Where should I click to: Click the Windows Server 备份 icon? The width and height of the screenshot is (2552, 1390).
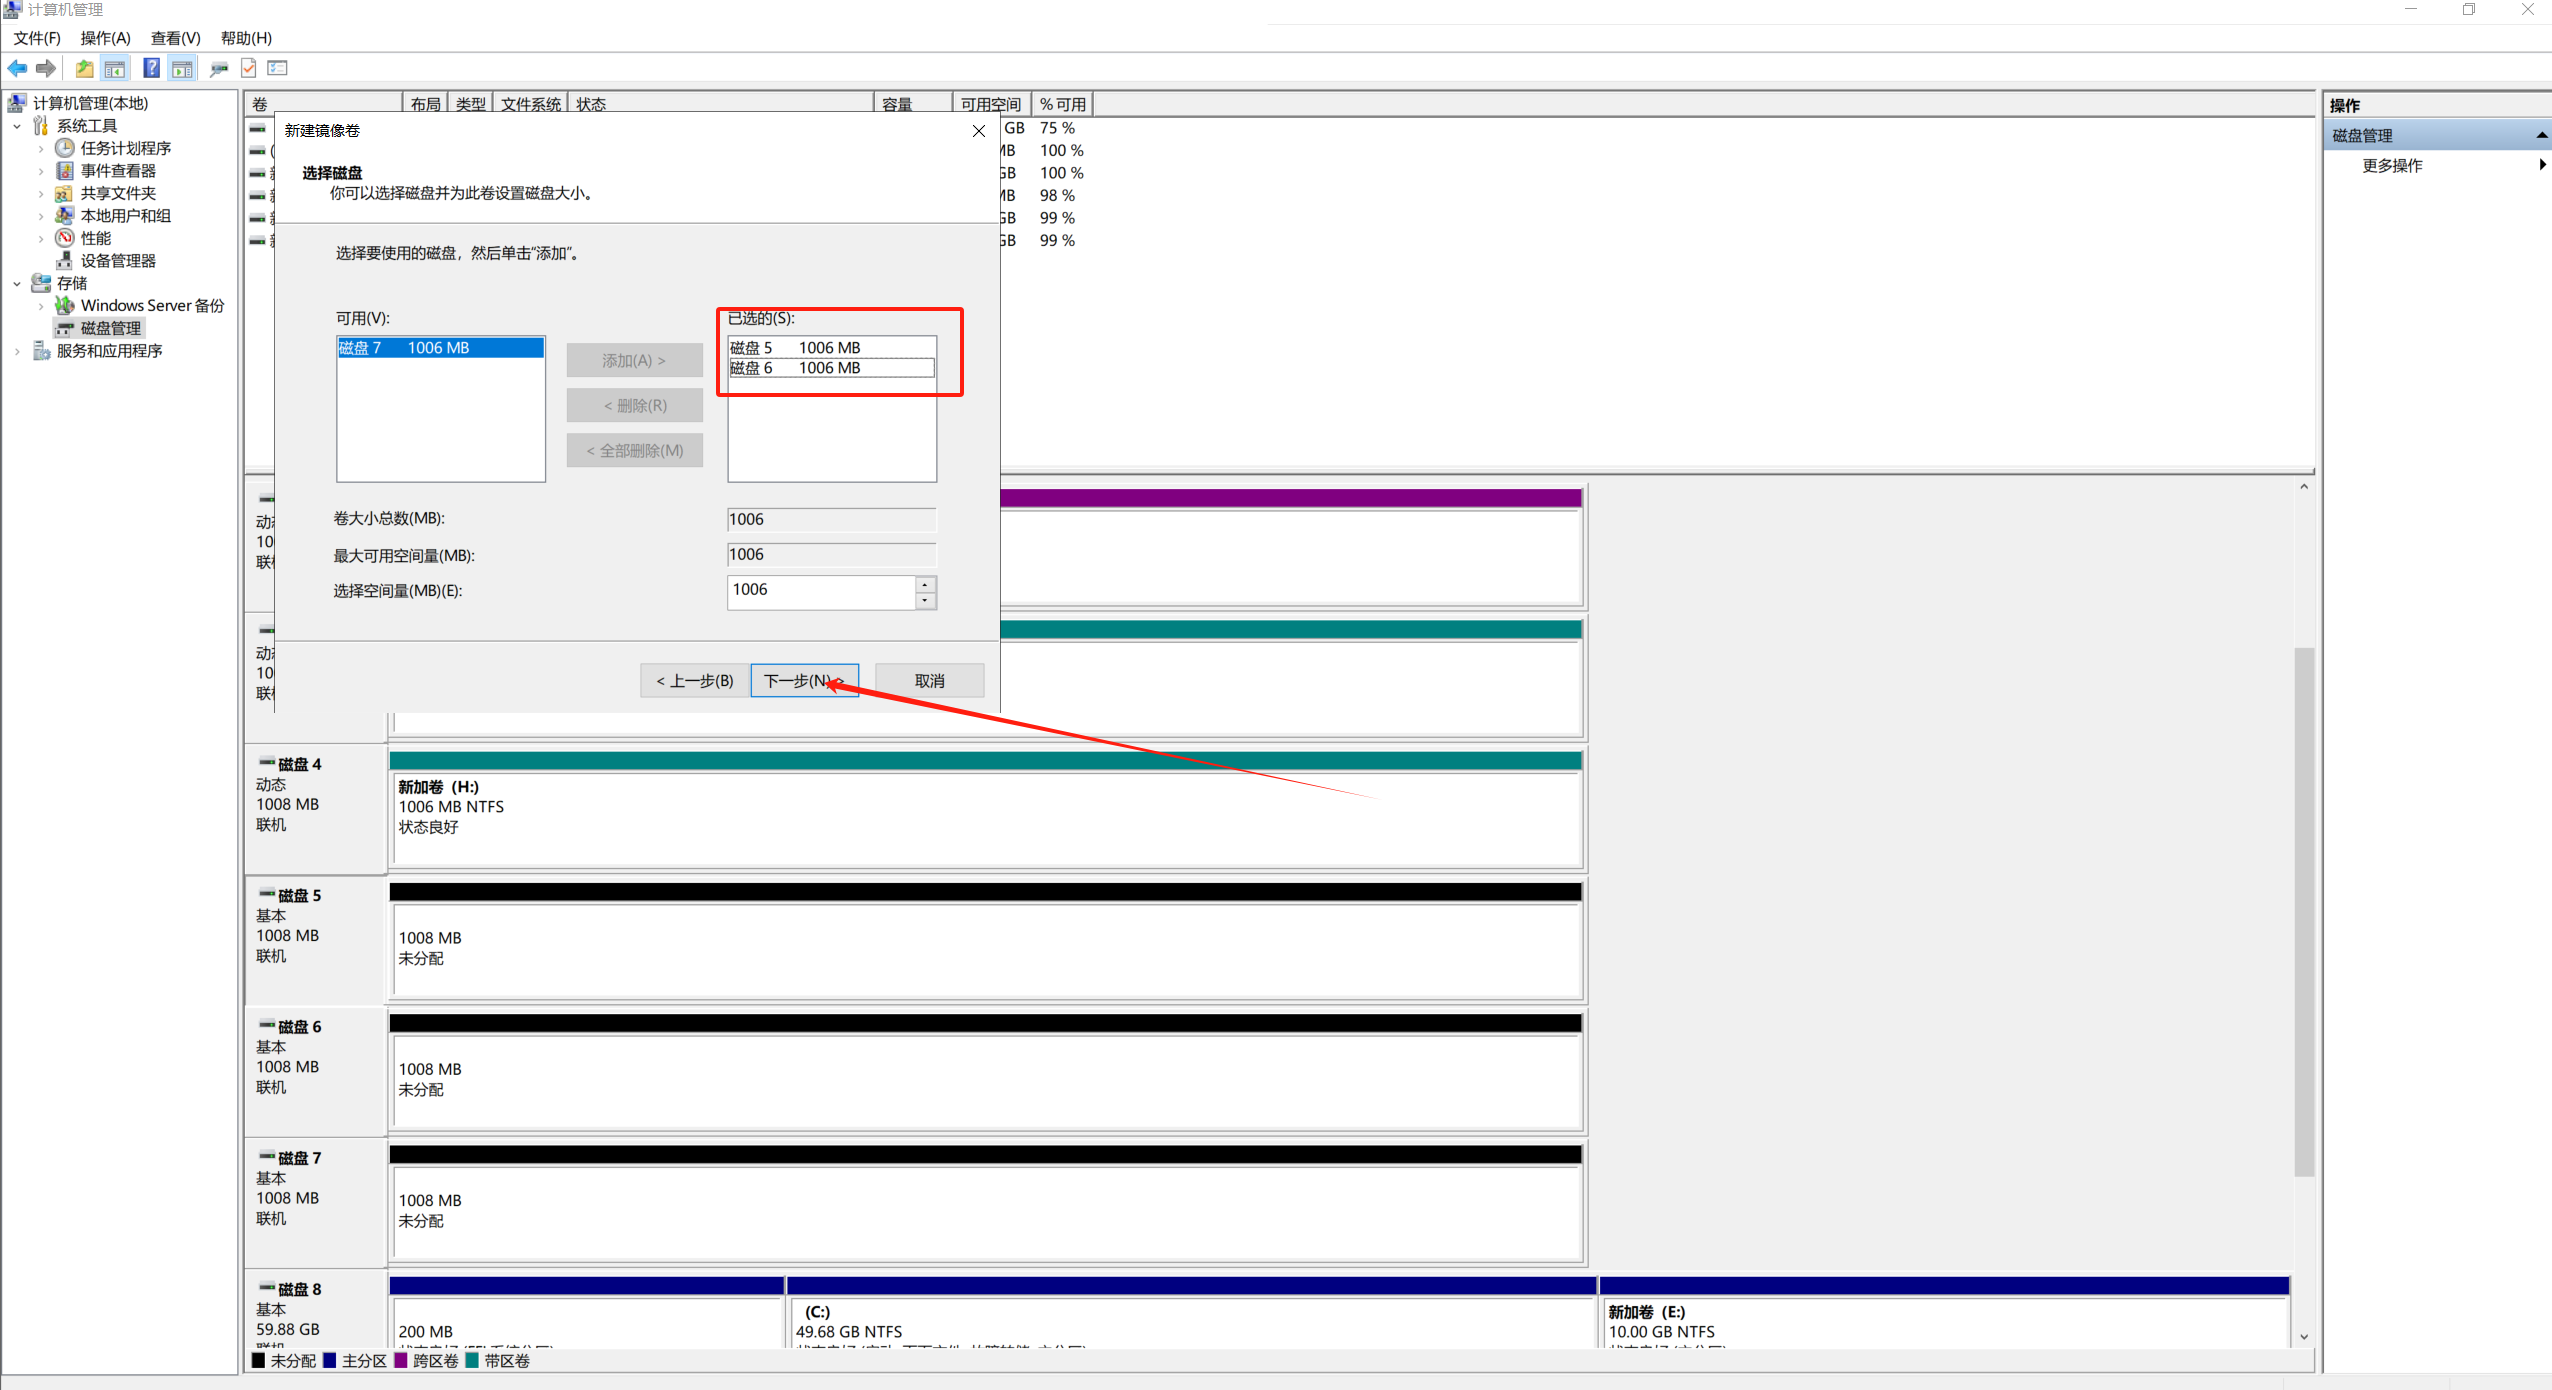(65, 306)
